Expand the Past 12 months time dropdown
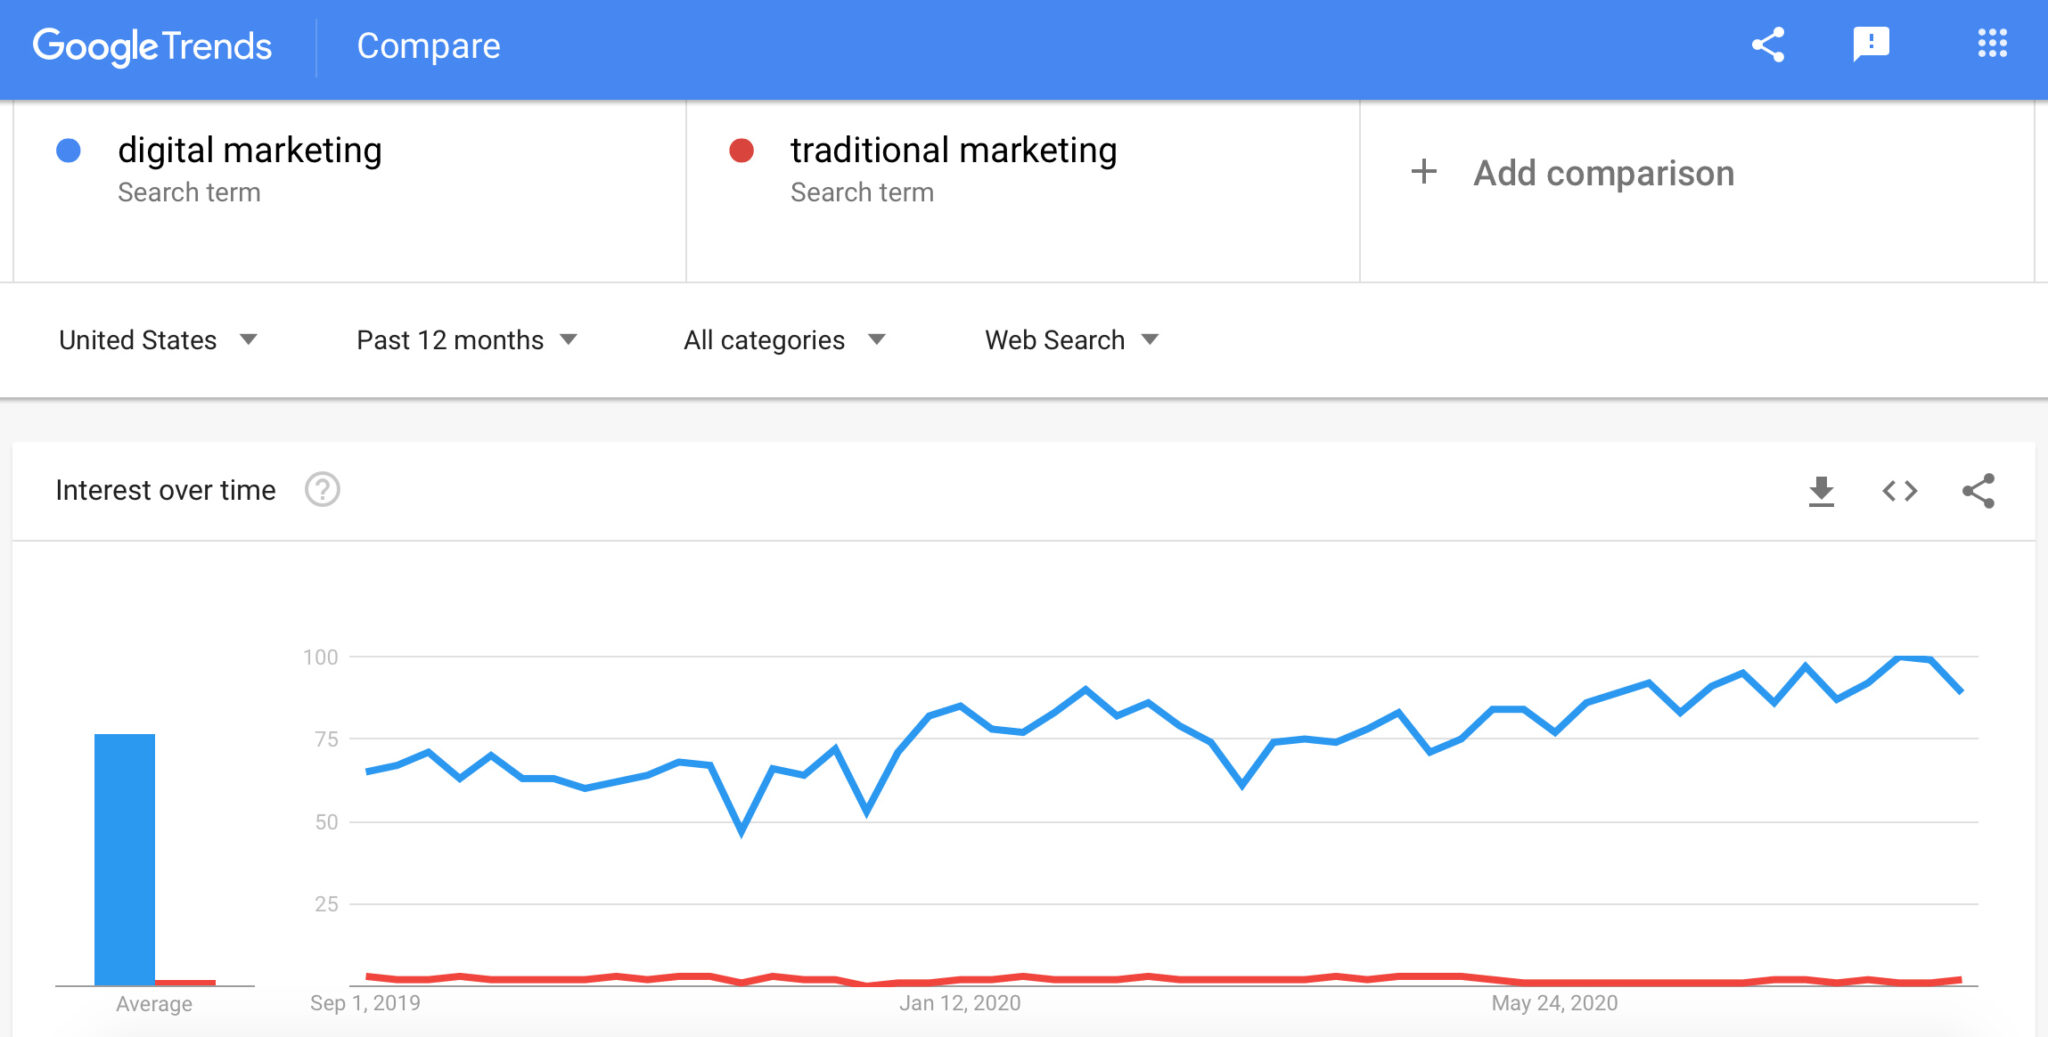The width and height of the screenshot is (2048, 1037). 465,340
